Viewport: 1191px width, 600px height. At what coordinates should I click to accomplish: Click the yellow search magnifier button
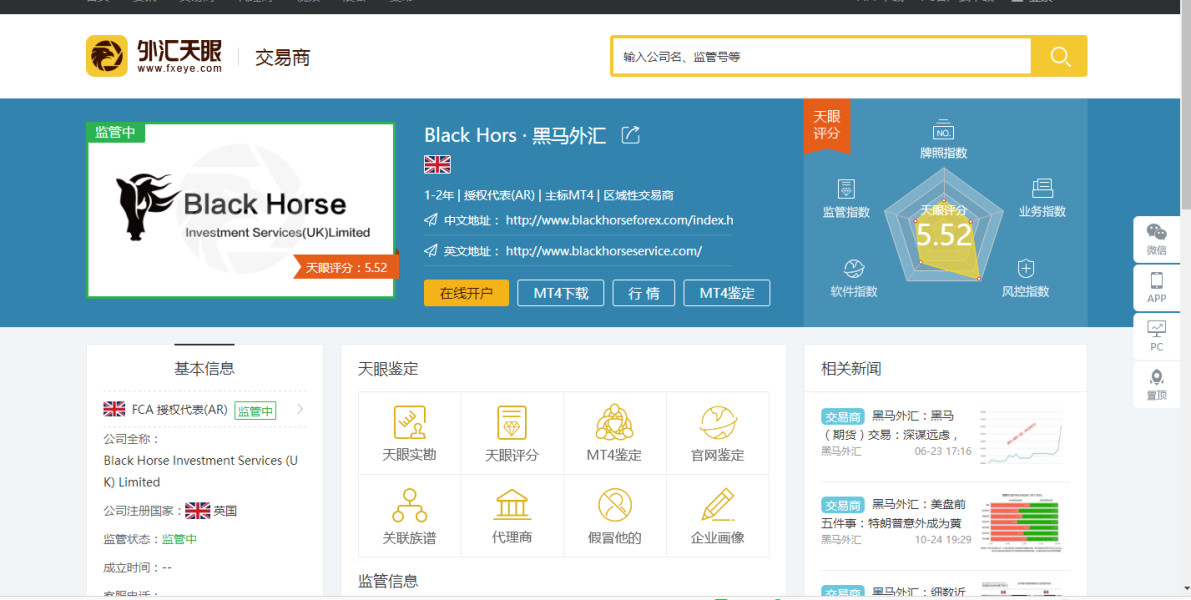point(1059,56)
